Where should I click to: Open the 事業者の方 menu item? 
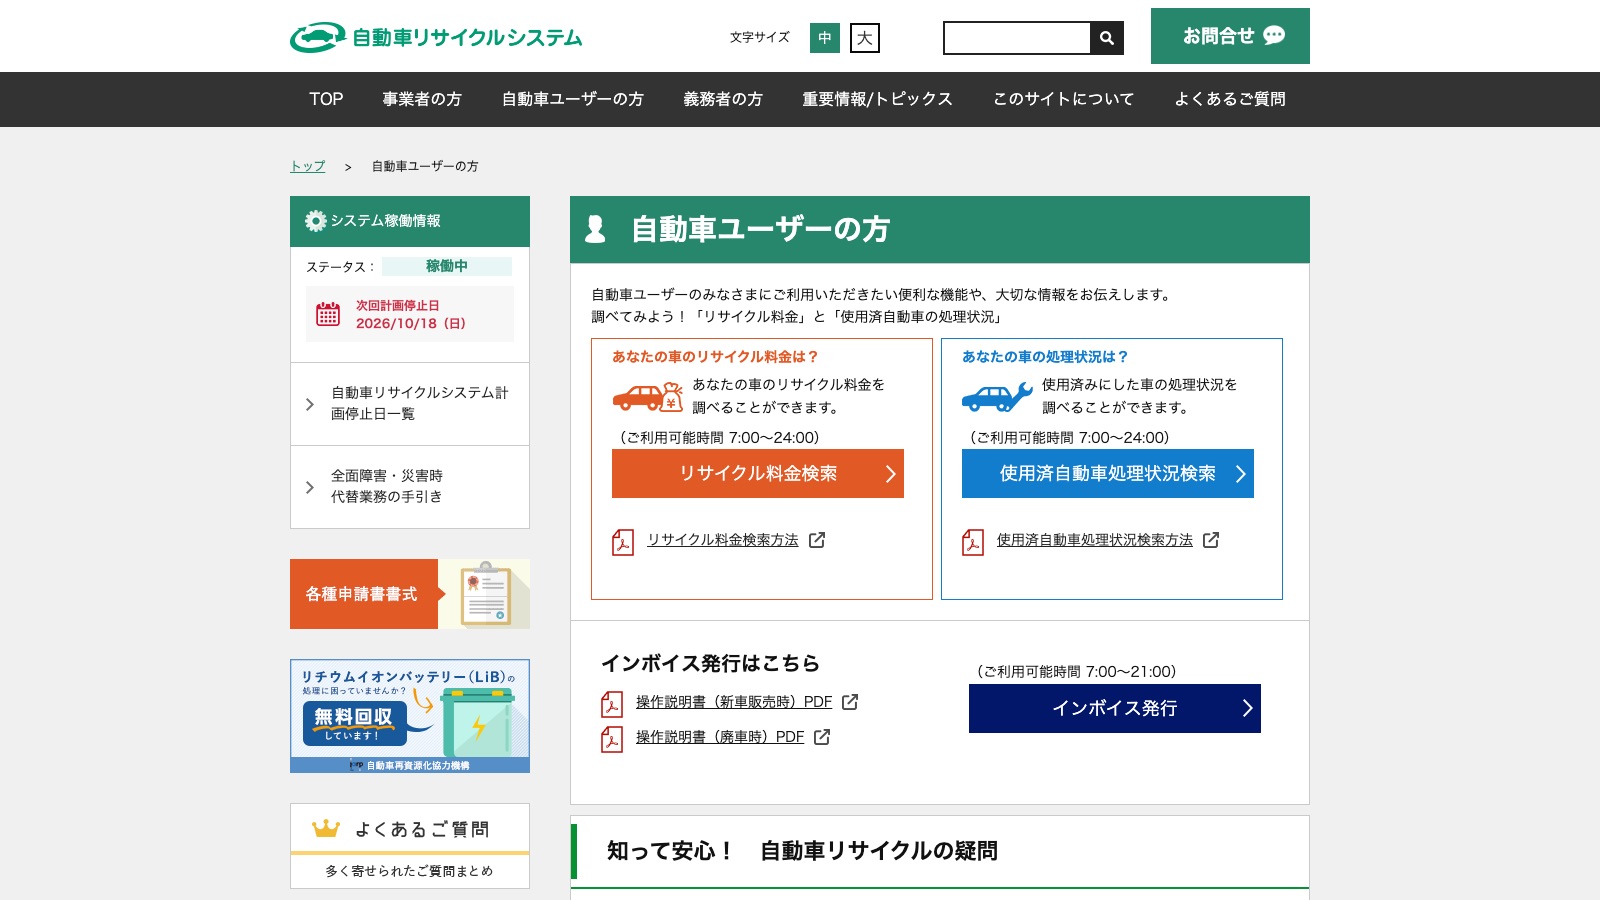(422, 99)
